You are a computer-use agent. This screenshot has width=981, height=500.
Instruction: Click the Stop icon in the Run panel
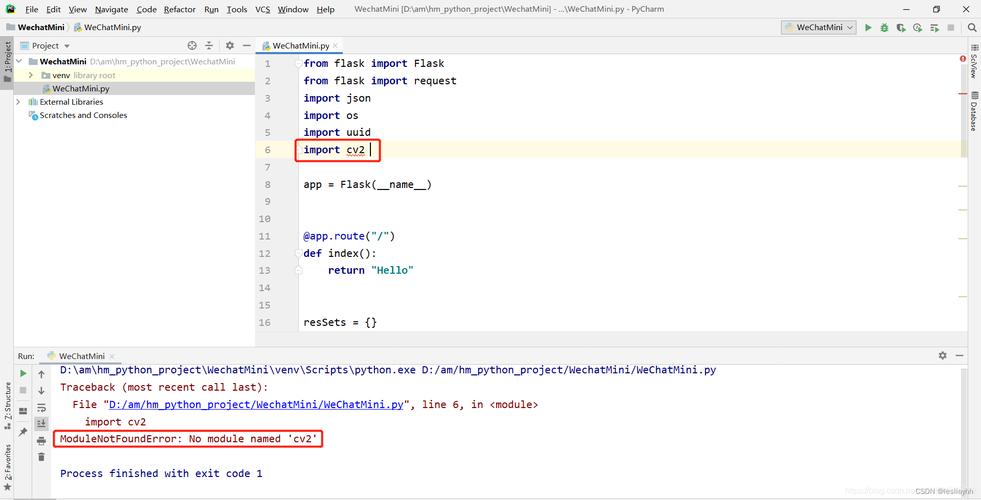23,390
